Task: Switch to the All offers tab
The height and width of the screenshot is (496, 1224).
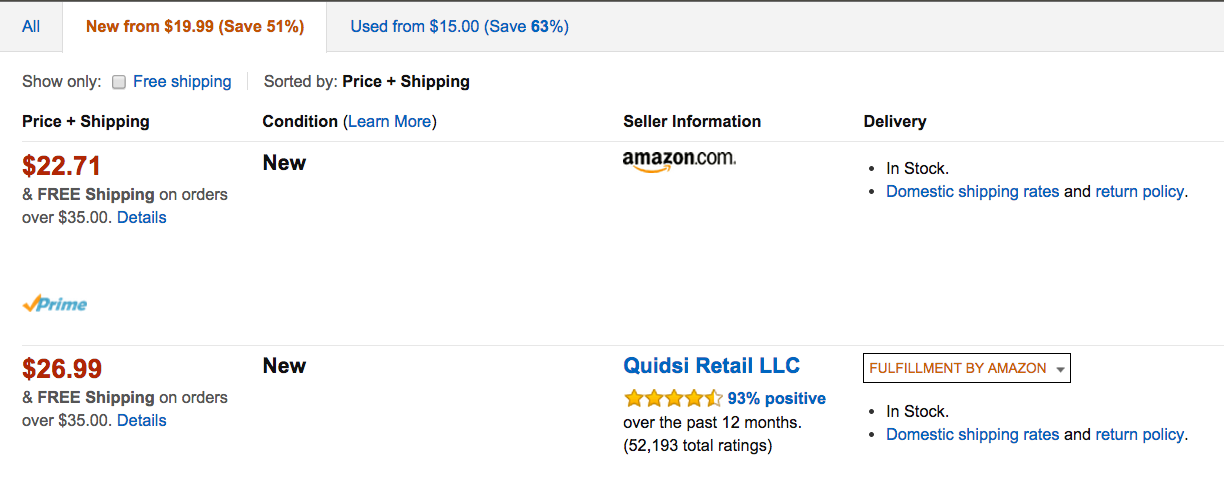Action: coord(31,27)
